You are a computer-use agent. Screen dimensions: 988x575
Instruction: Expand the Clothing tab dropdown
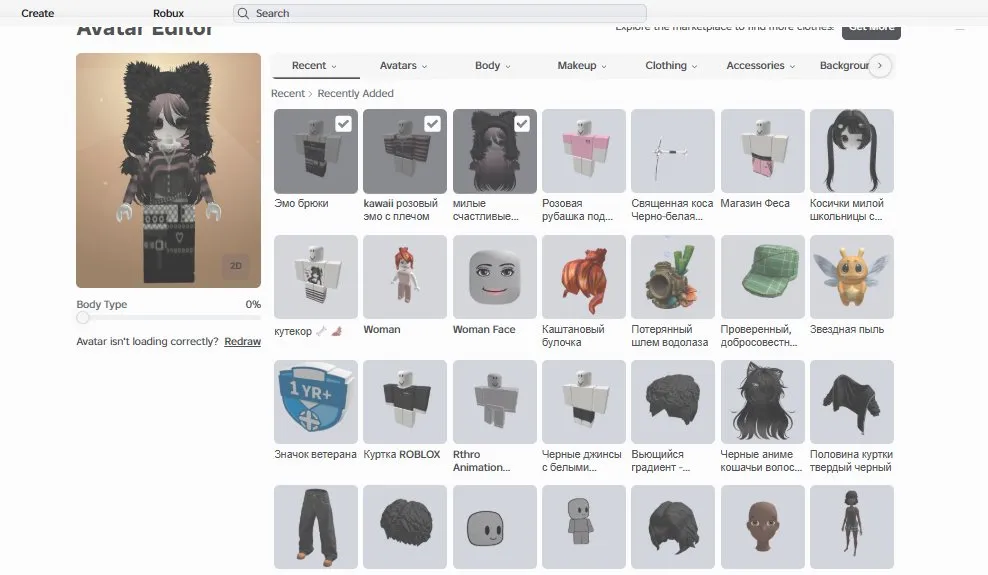click(671, 65)
